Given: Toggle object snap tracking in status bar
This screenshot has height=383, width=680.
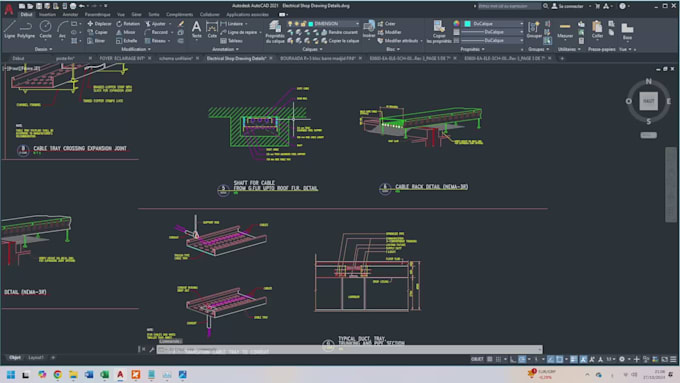Looking at the screenshot, I should pyautogui.click(x=550, y=359).
